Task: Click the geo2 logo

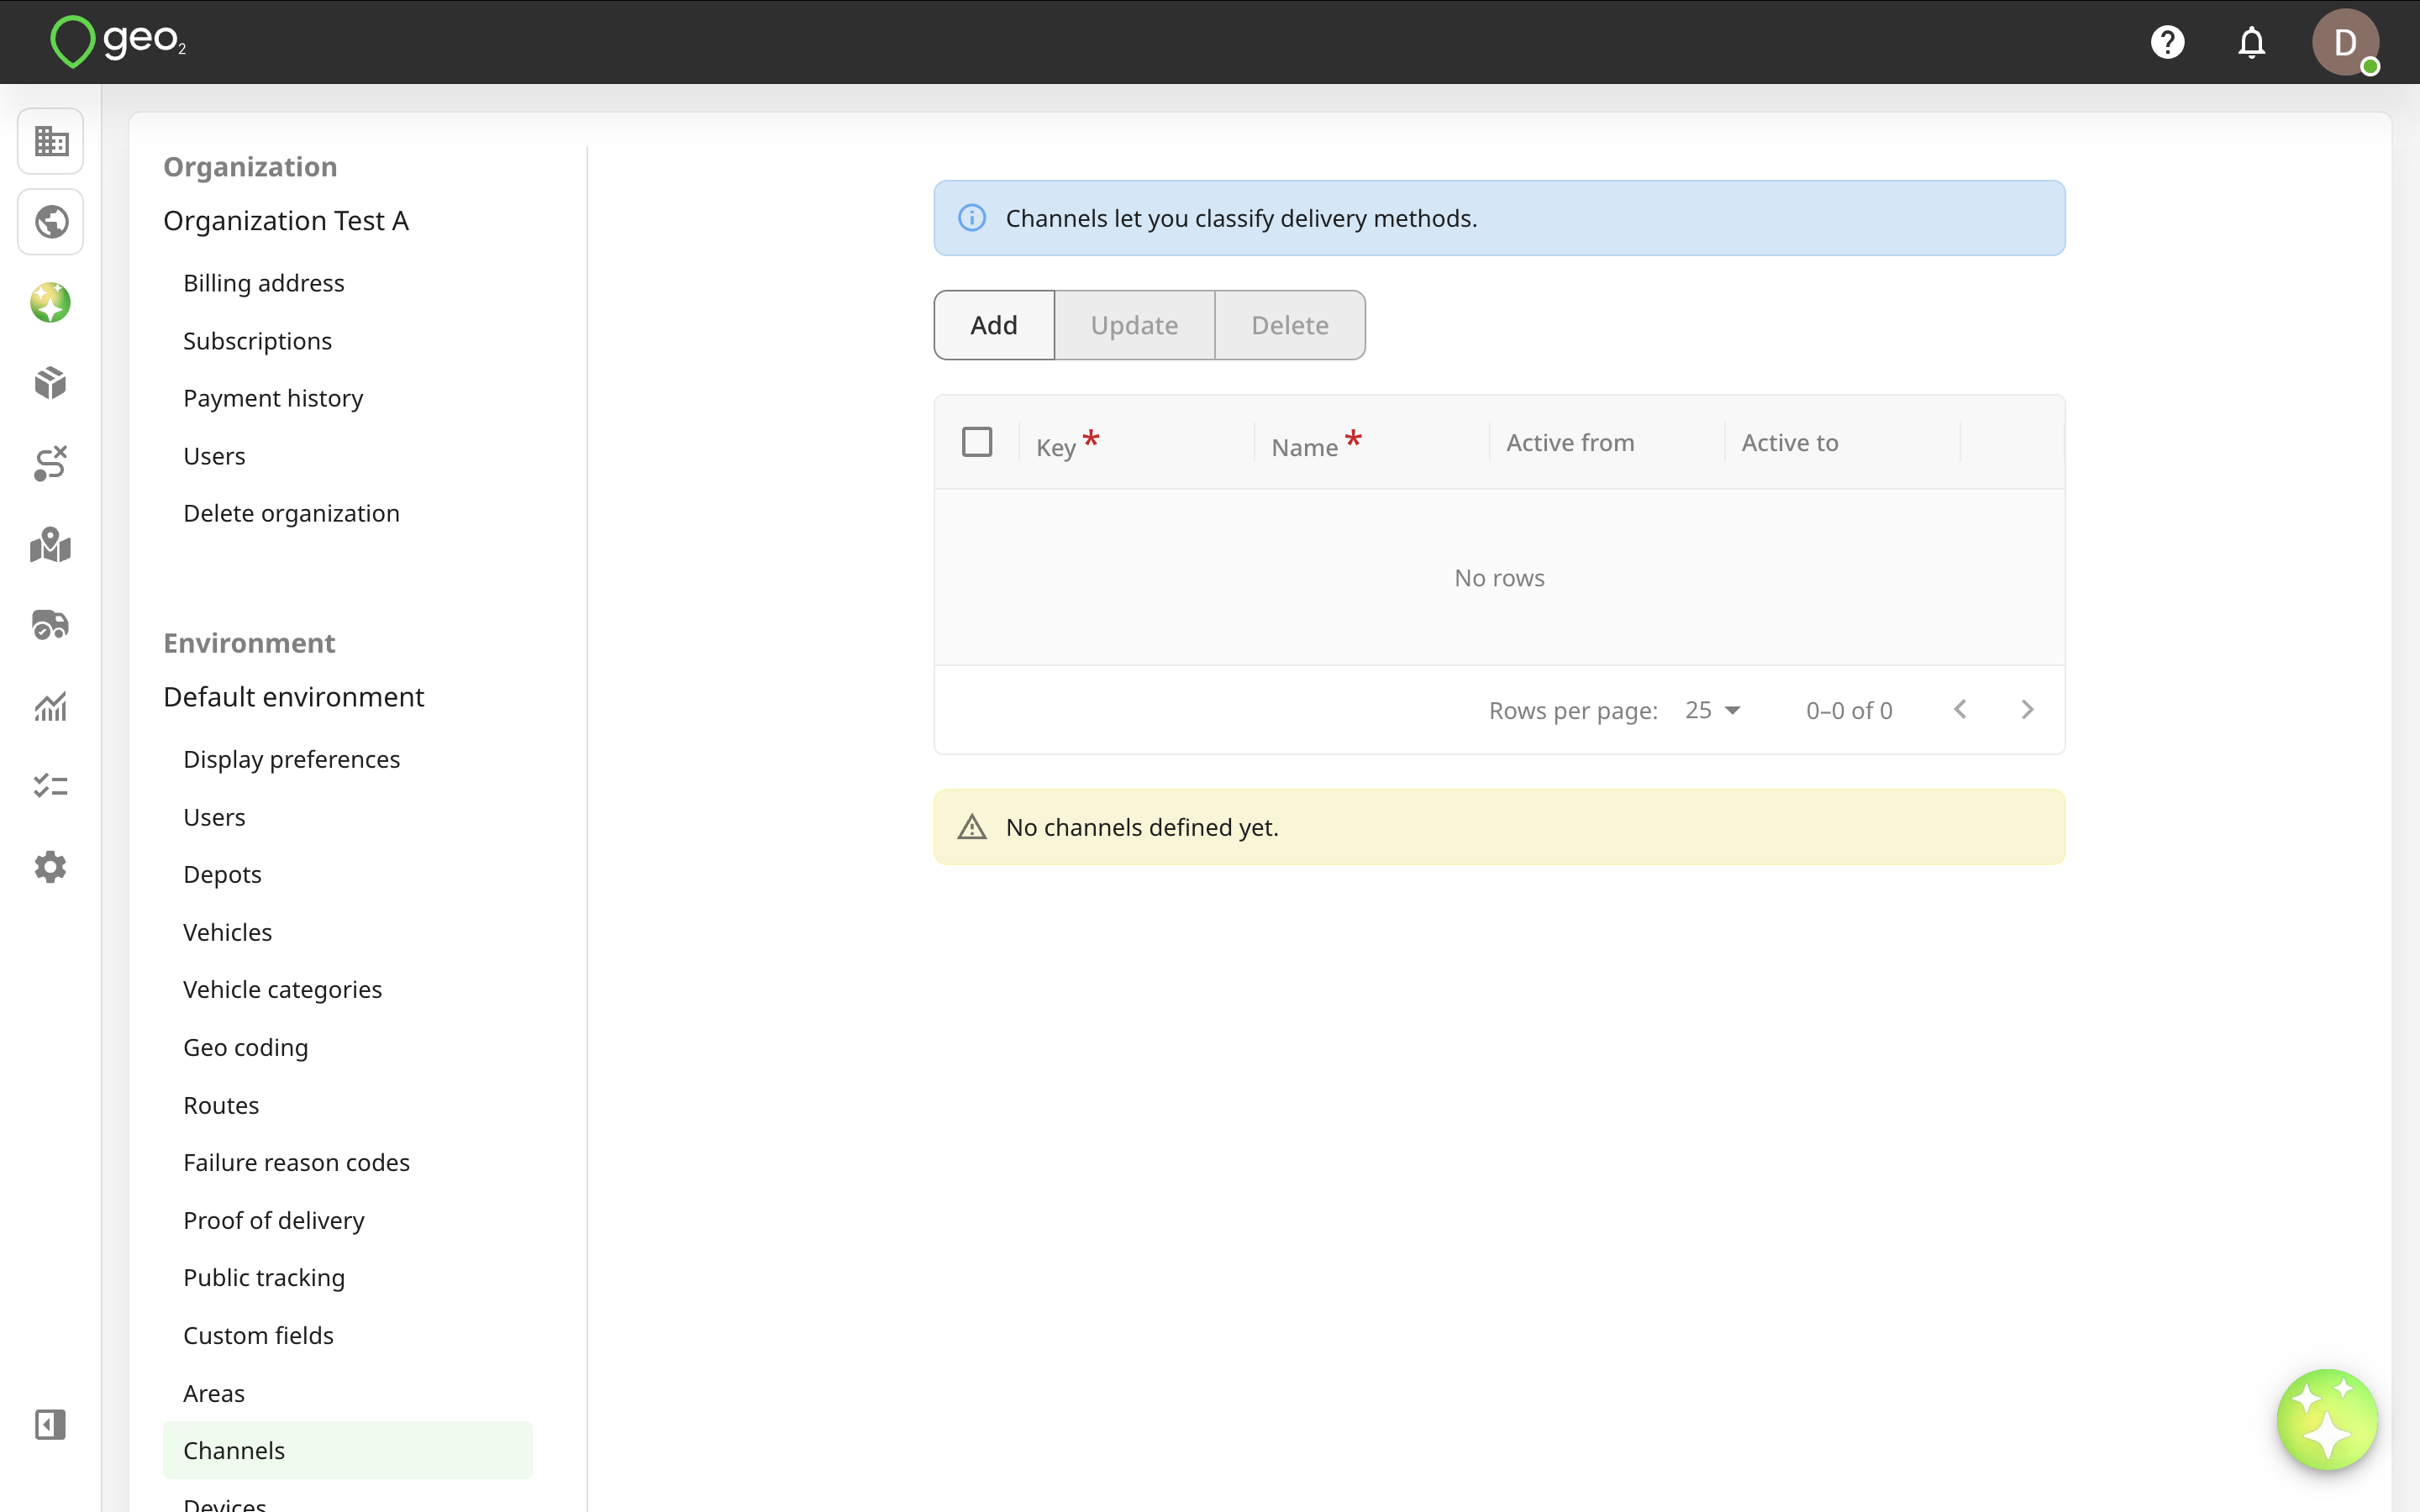Action: click(x=118, y=42)
